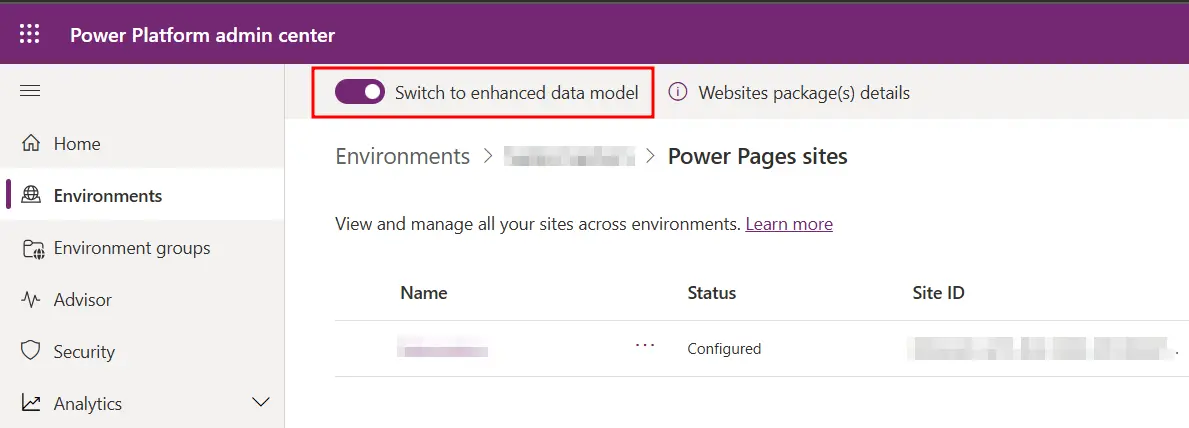Click Websites package(s) details
The height and width of the screenshot is (428, 1189).
[x=804, y=93]
